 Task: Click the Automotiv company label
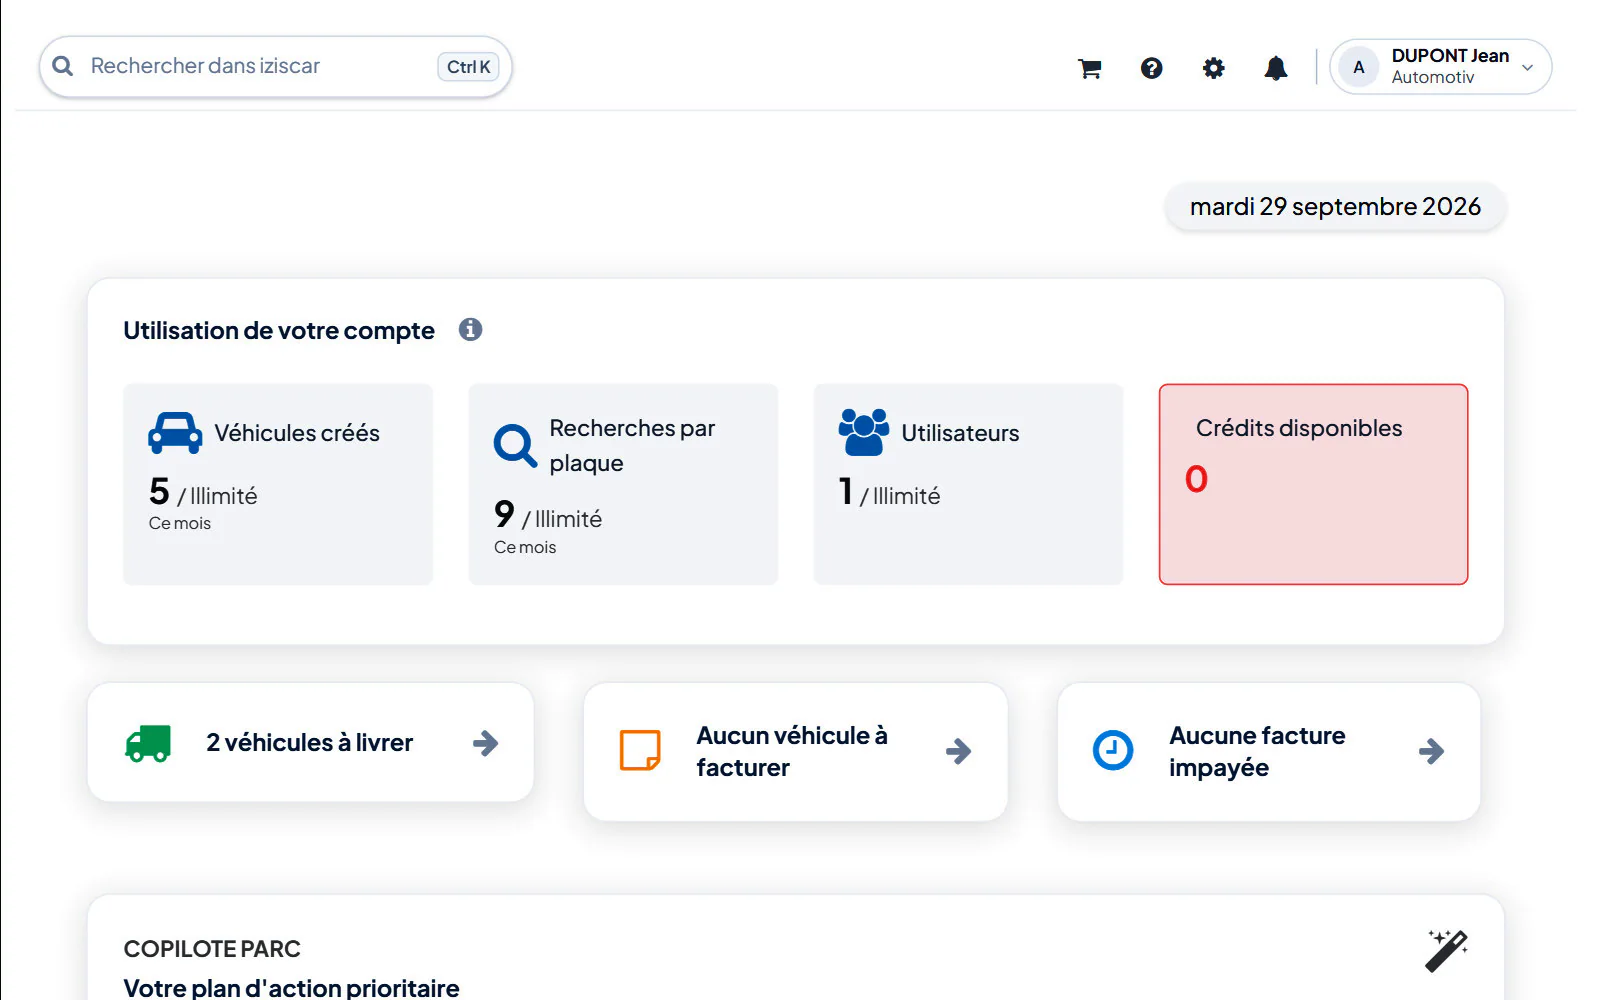click(1433, 78)
